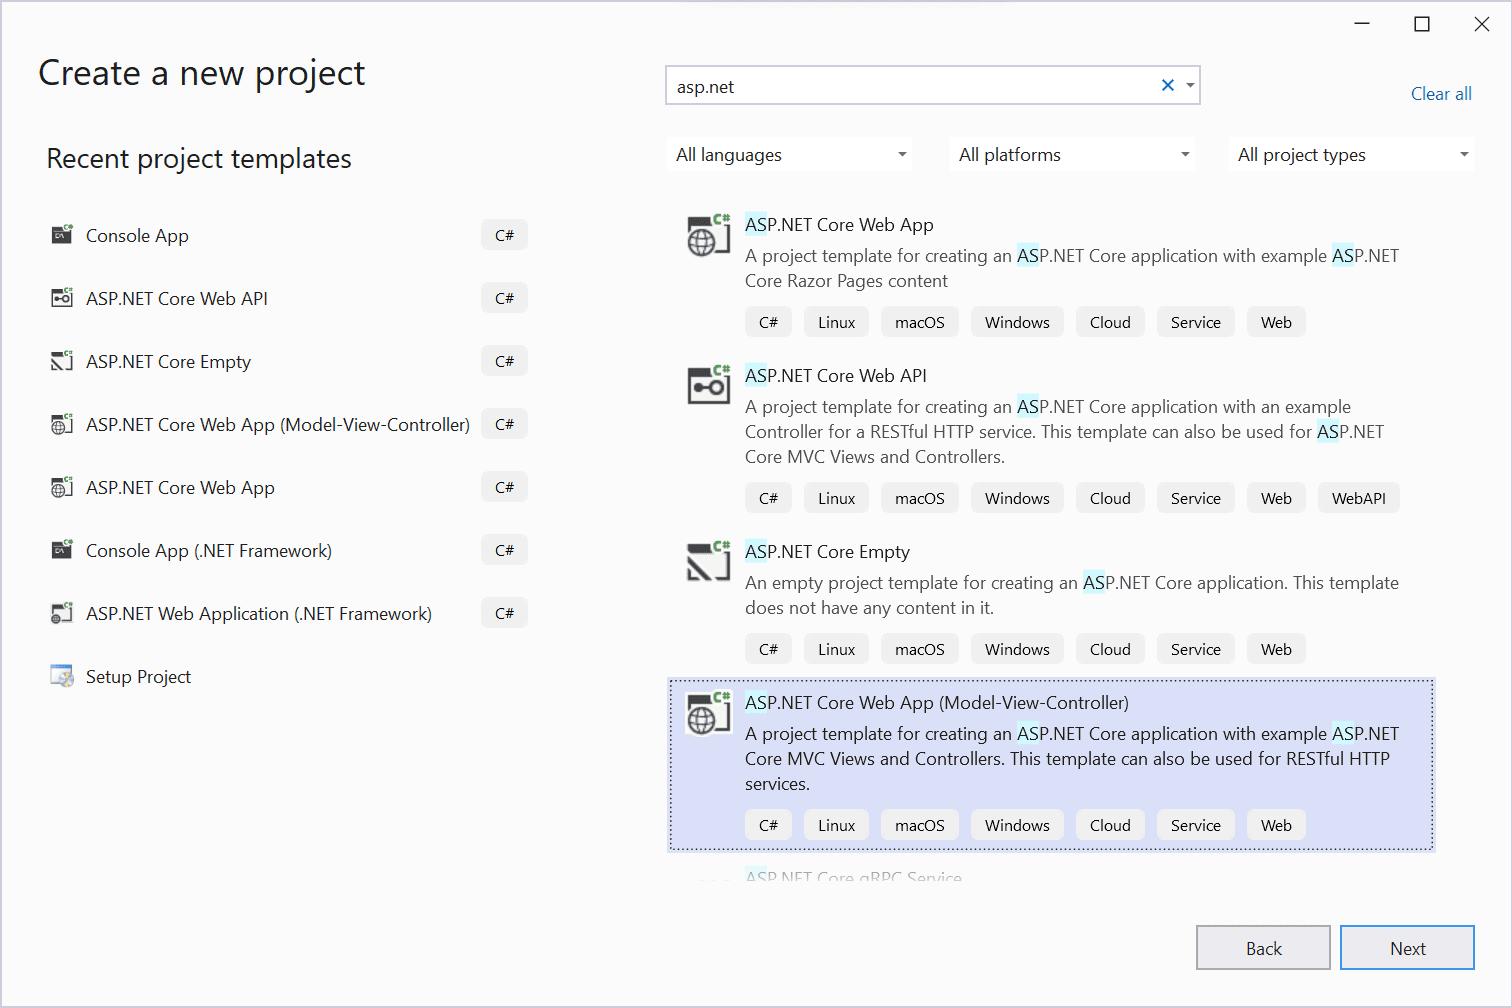The image size is (1512, 1008).
Task: Click the Next button
Action: coord(1407,947)
